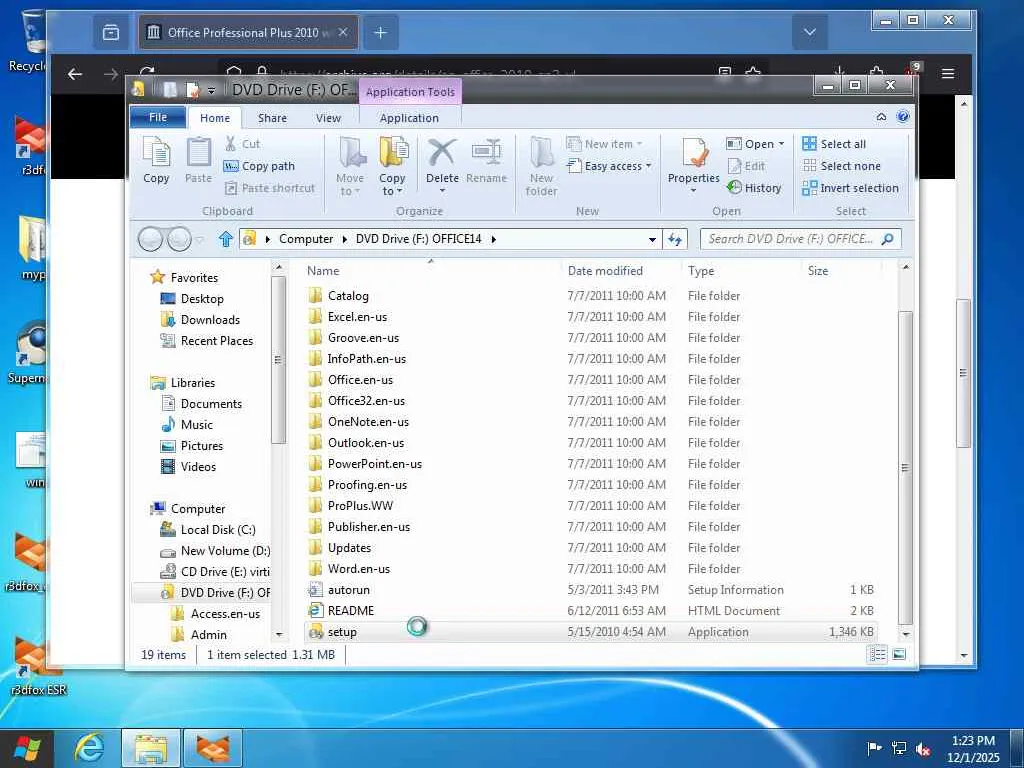Sort by Size column header

[x=818, y=270]
